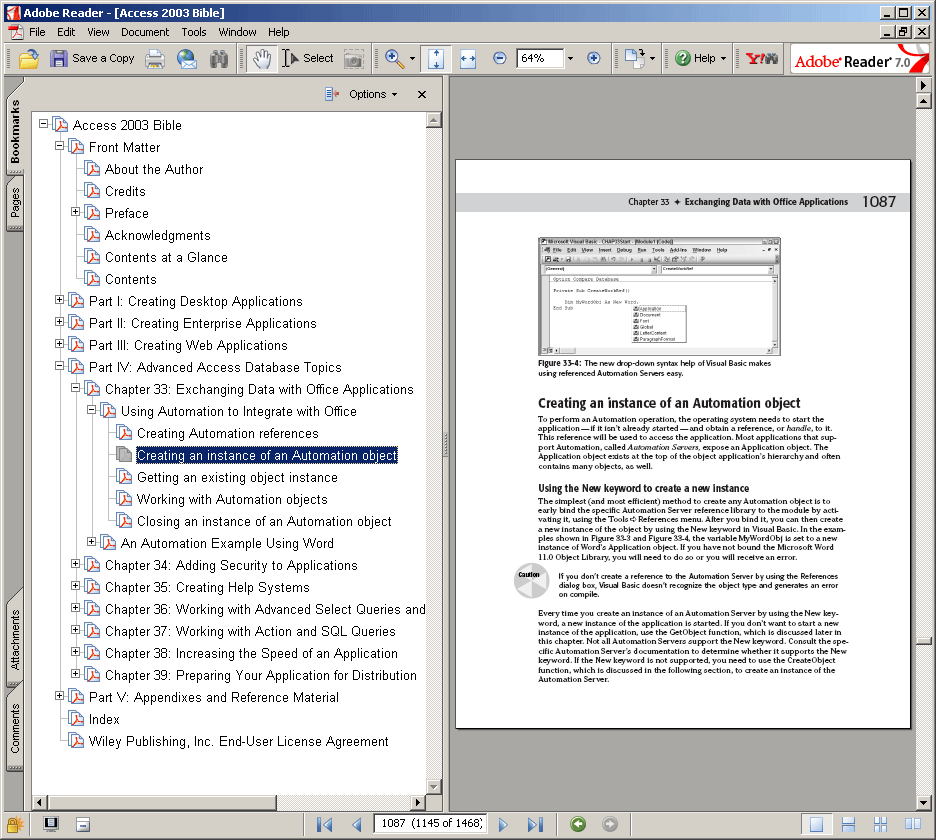This screenshot has height=840, width=936.
Task: Click the document vertical scrollbar thumb
Action: (x=923, y=641)
